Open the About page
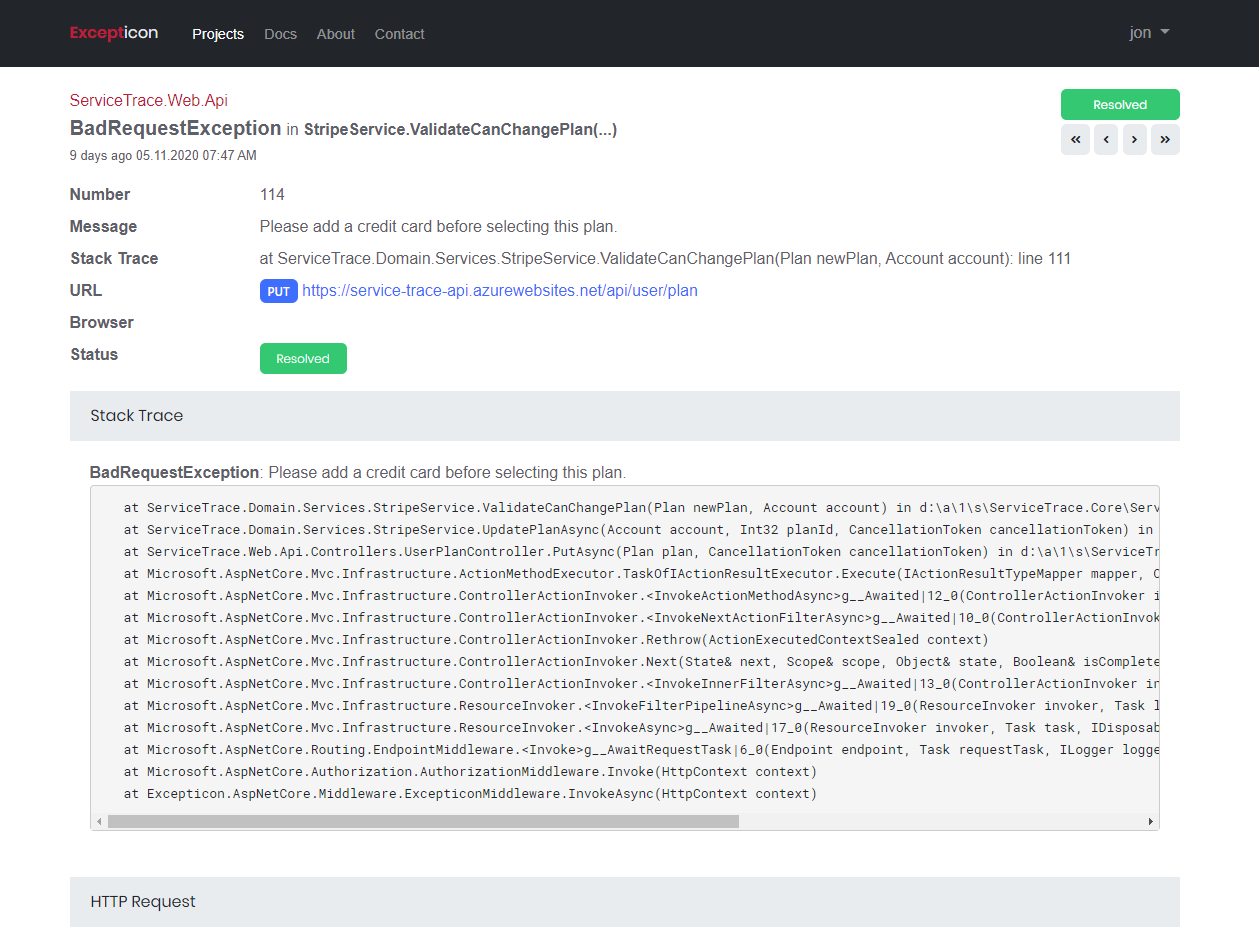 335,34
